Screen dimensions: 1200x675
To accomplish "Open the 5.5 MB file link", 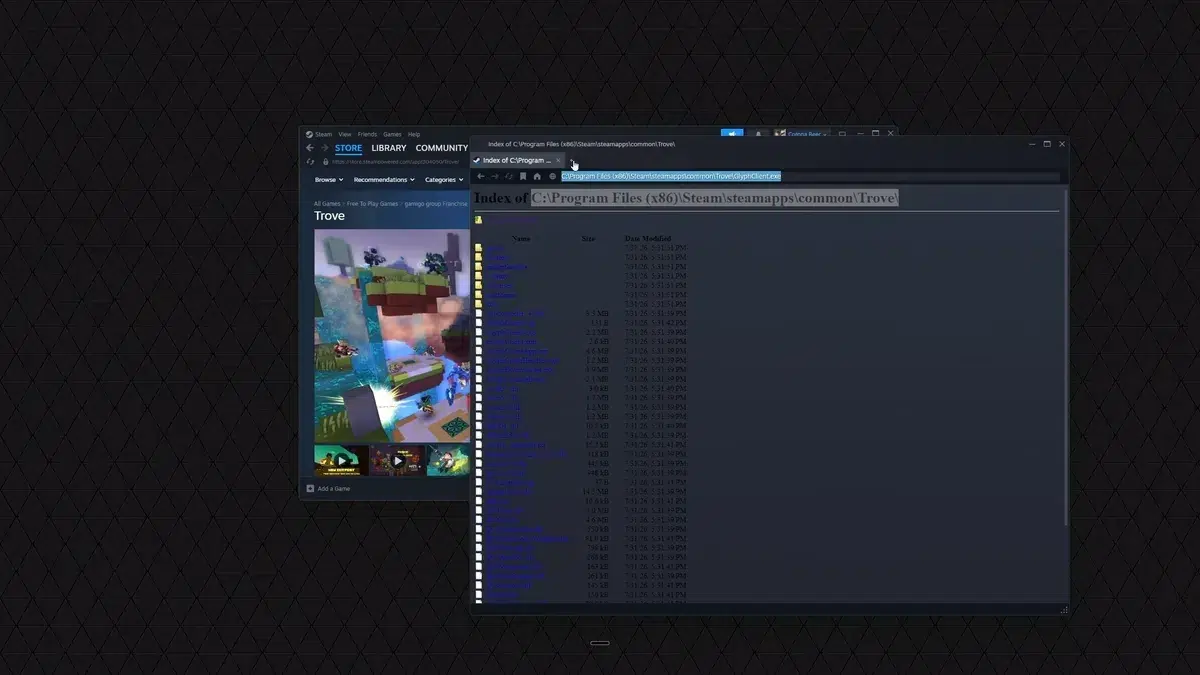I will (515, 313).
